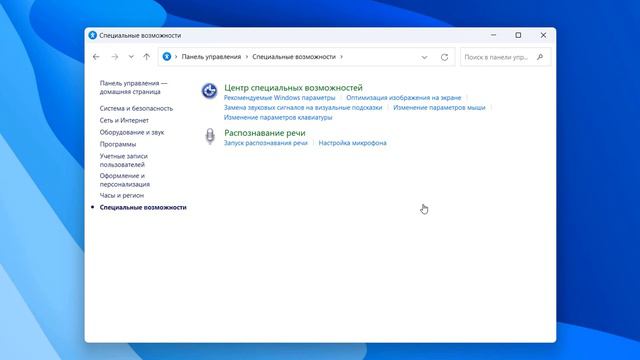The height and width of the screenshot is (360, 640).
Task: Go up one level with up arrow
Action: (147, 57)
